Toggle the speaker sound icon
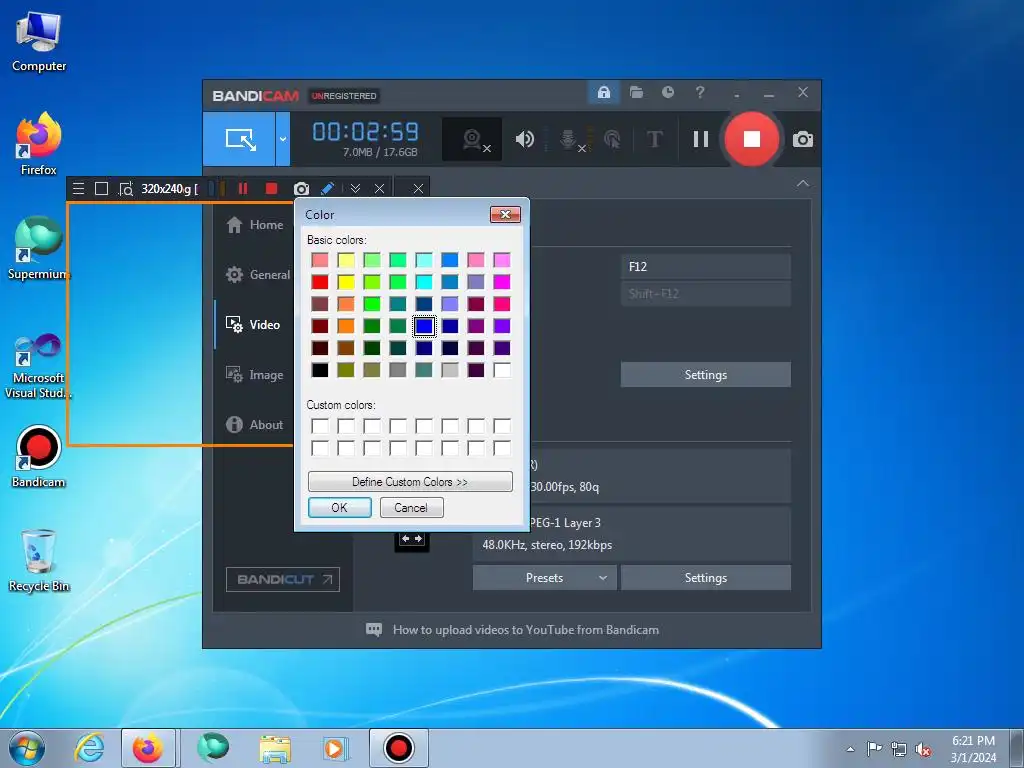Screen dimensions: 1024x768 524,139
